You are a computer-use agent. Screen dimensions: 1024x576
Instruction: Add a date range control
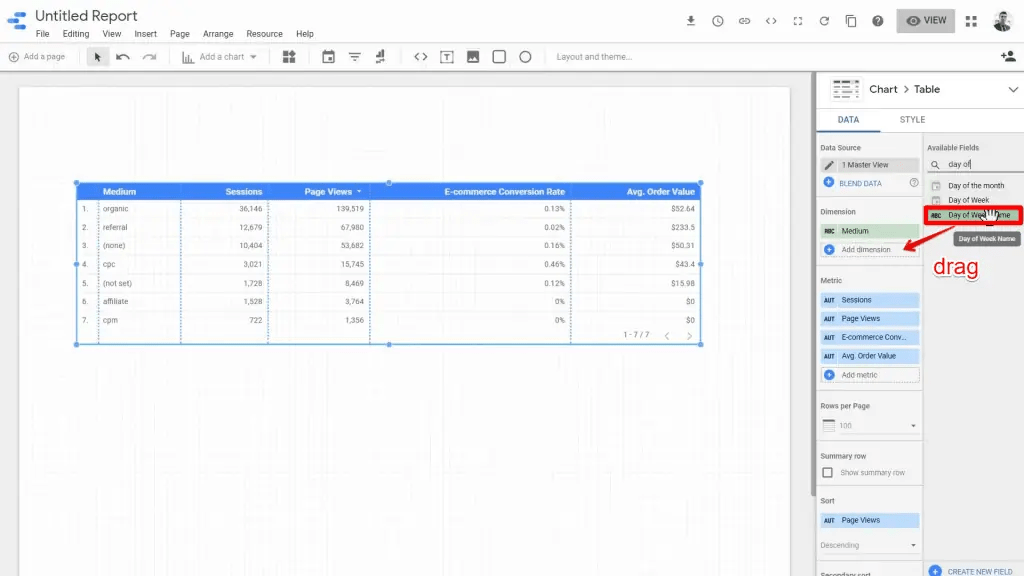click(327, 57)
